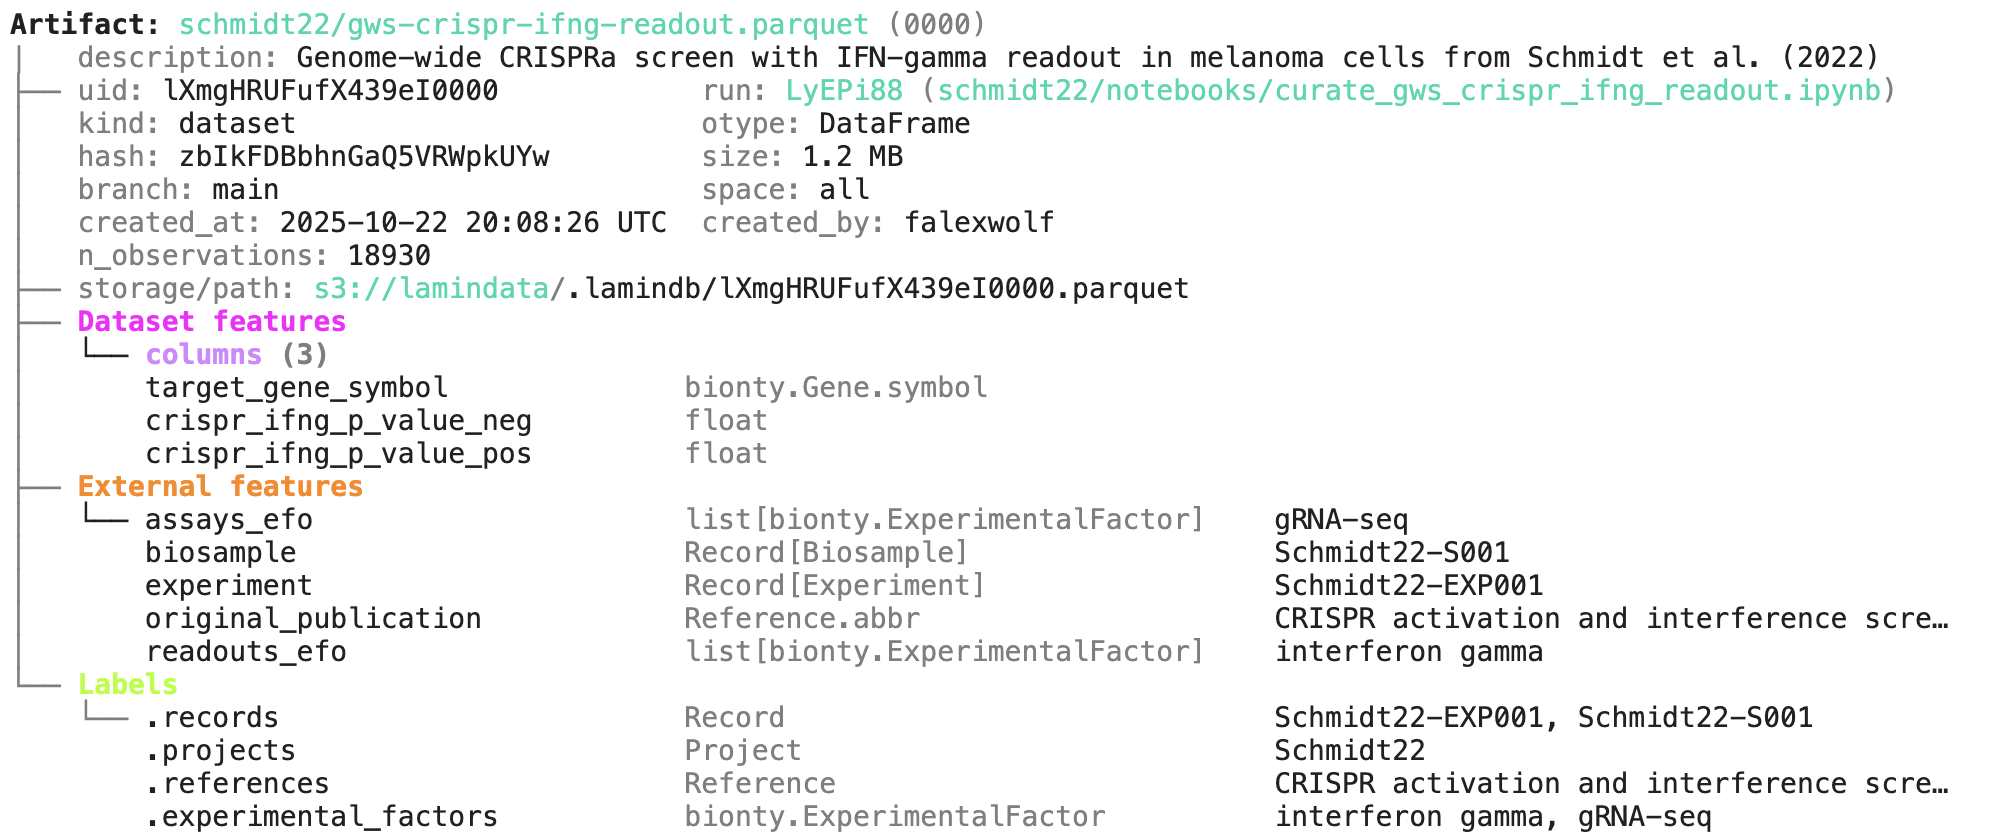Select the .experimental_factors label row
Viewport: 1990px width, 840px height.
coord(321,816)
